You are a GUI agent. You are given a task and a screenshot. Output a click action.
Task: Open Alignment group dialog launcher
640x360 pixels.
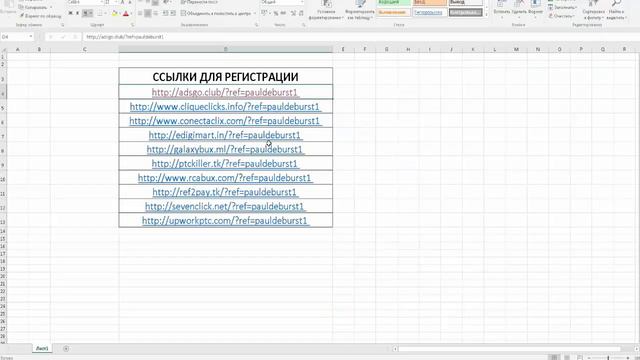[x=256, y=25]
